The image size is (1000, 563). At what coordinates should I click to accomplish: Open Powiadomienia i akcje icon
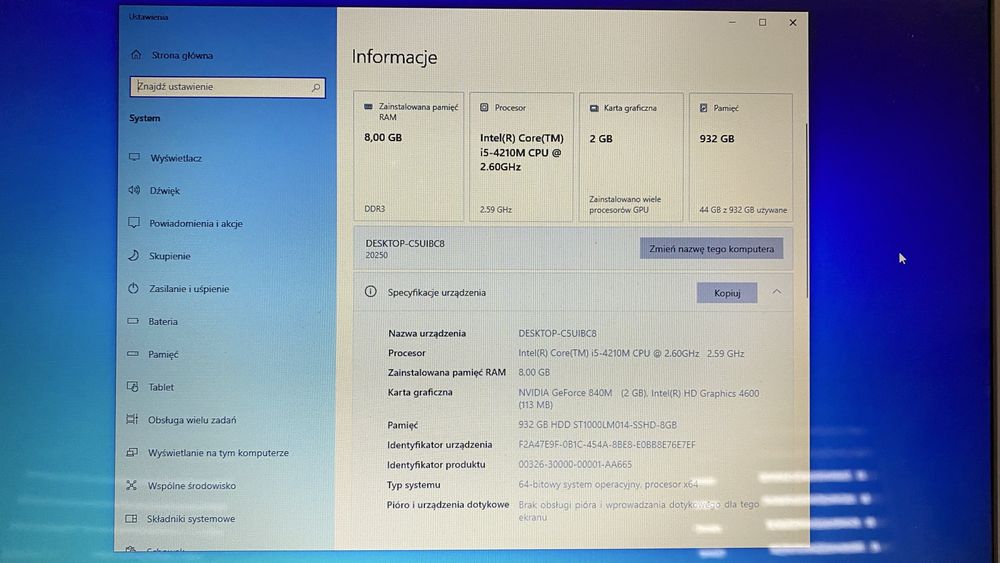[x=134, y=223]
